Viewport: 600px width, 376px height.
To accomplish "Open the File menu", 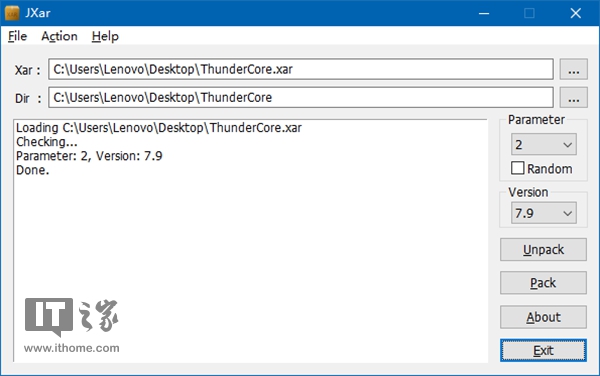I will point(18,36).
